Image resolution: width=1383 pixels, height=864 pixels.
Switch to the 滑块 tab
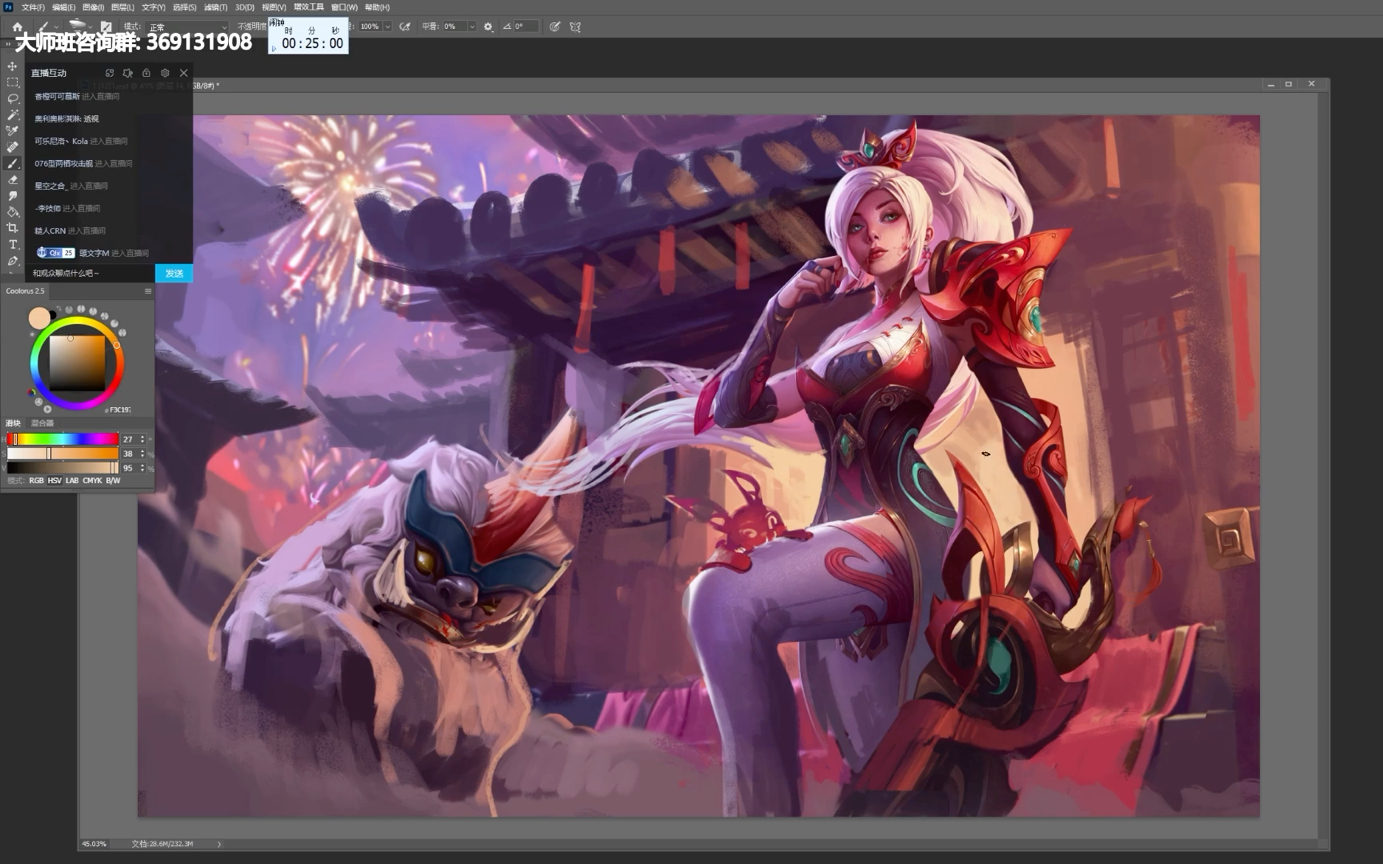pos(13,423)
